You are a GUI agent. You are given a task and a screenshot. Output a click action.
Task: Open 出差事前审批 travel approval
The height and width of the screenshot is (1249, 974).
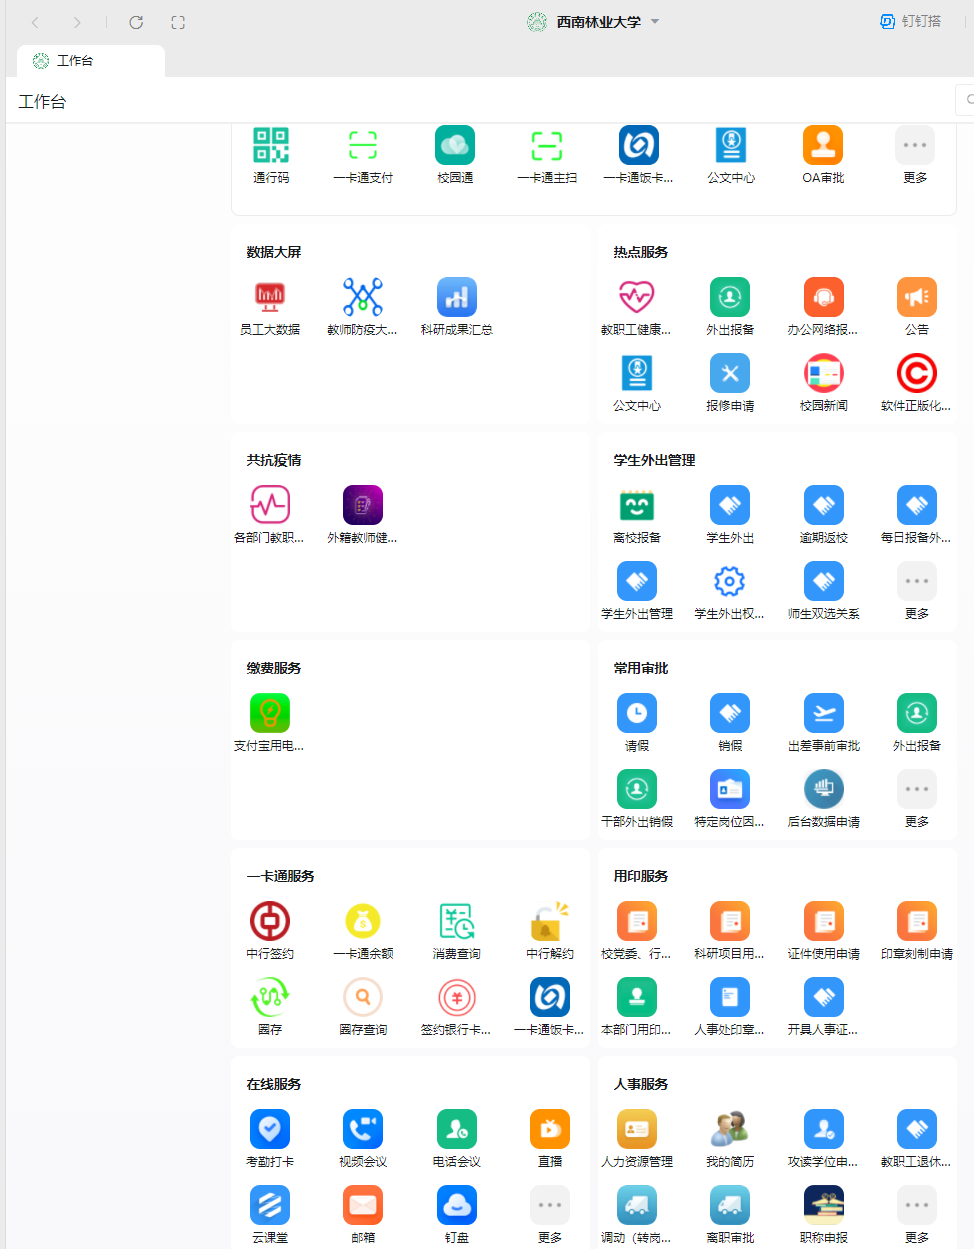tap(823, 714)
